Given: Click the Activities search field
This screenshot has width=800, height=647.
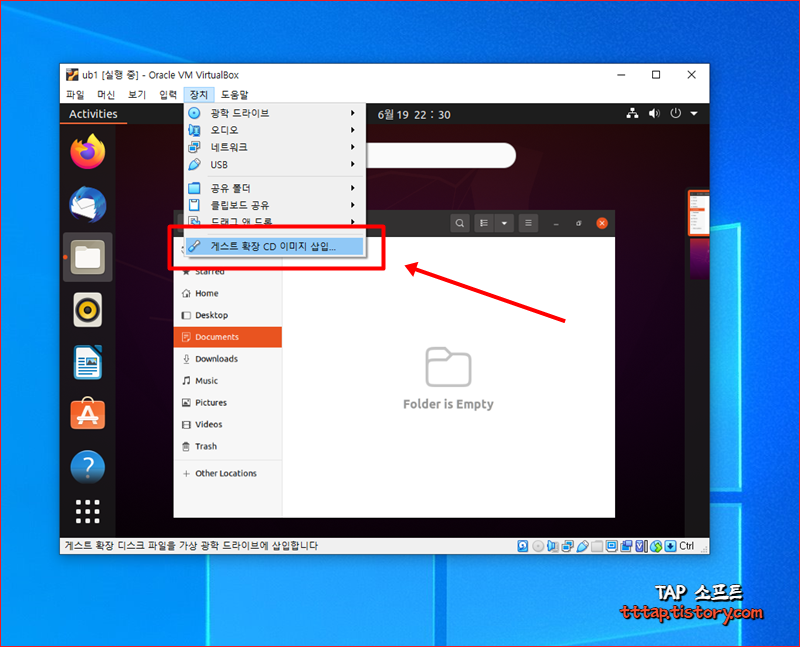Looking at the screenshot, I should tap(441, 155).
